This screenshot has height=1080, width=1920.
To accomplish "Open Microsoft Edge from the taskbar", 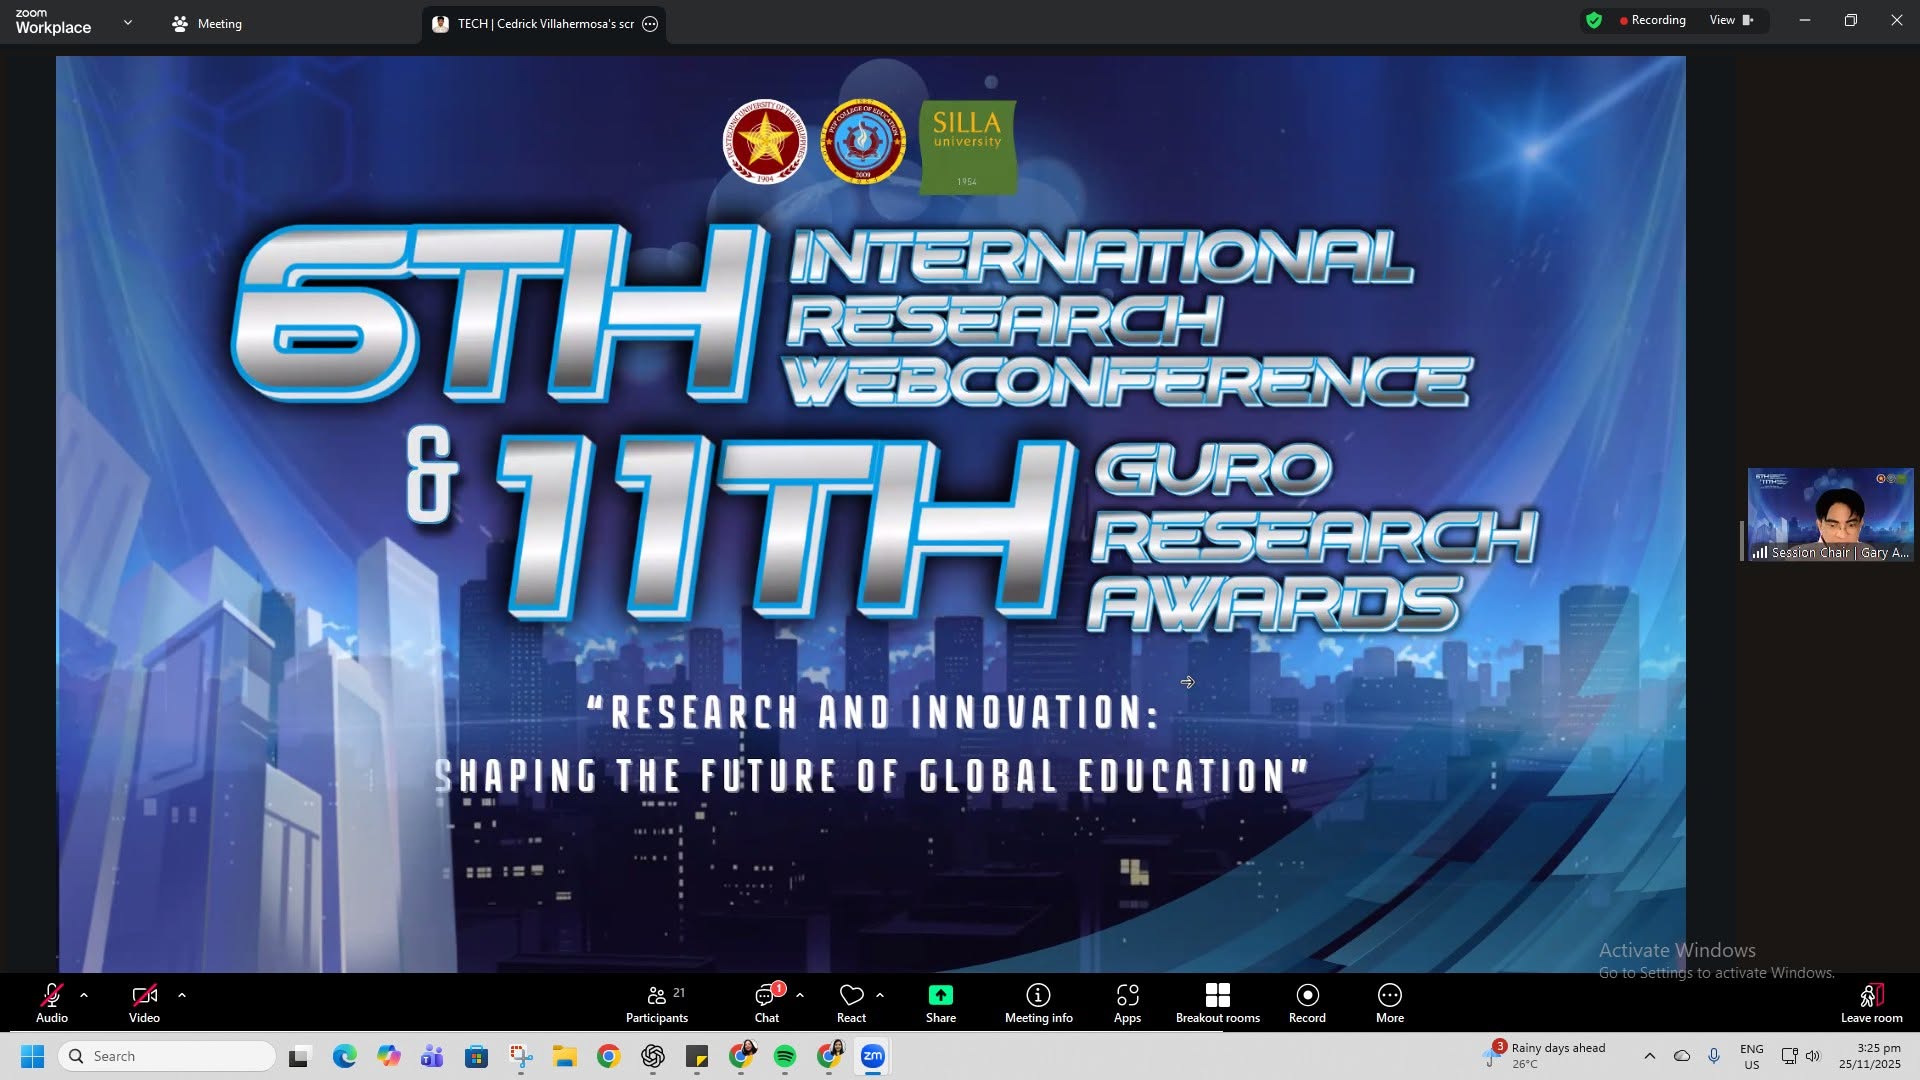I will 345,1056.
